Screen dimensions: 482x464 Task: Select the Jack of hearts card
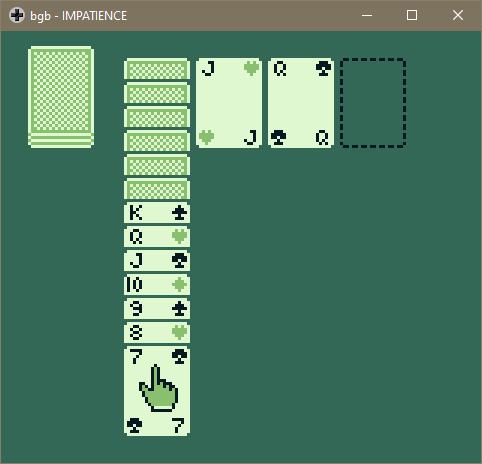pyautogui.click(x=229, y=103)
